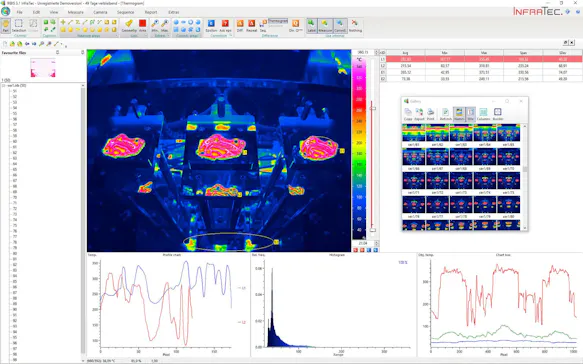583x364 pixels.
Task: Toggle the Measure use-selection button
Action: (325, 26)
